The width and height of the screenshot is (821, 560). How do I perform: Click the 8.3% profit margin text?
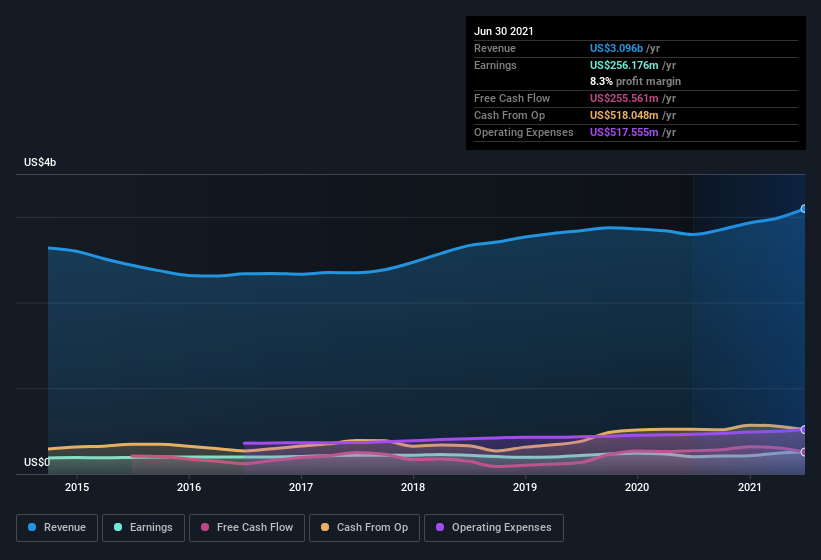pyautogui.click(x=636, y=81)
